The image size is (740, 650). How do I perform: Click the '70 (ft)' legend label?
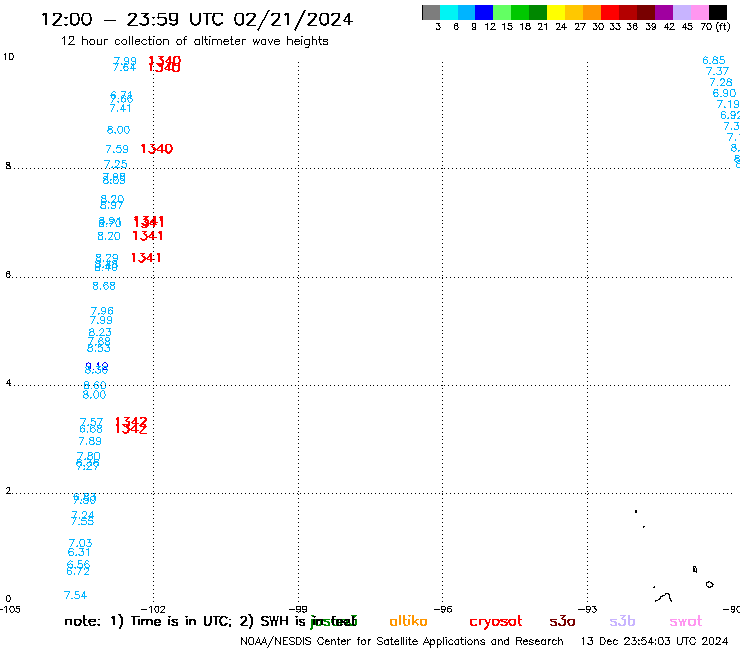click(715, 27)
